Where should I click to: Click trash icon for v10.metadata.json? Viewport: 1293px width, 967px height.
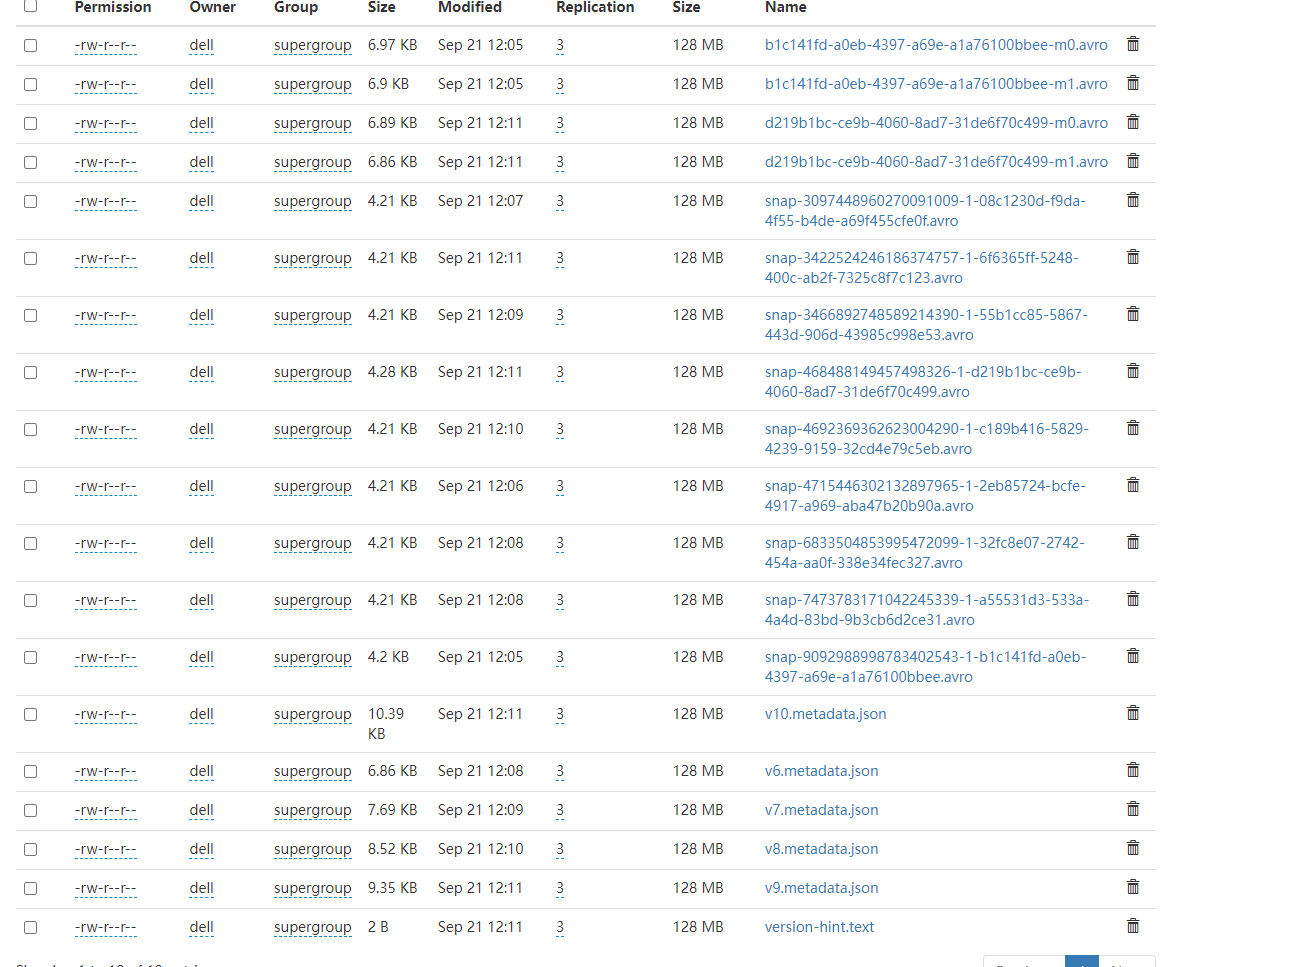point(1133,713)
